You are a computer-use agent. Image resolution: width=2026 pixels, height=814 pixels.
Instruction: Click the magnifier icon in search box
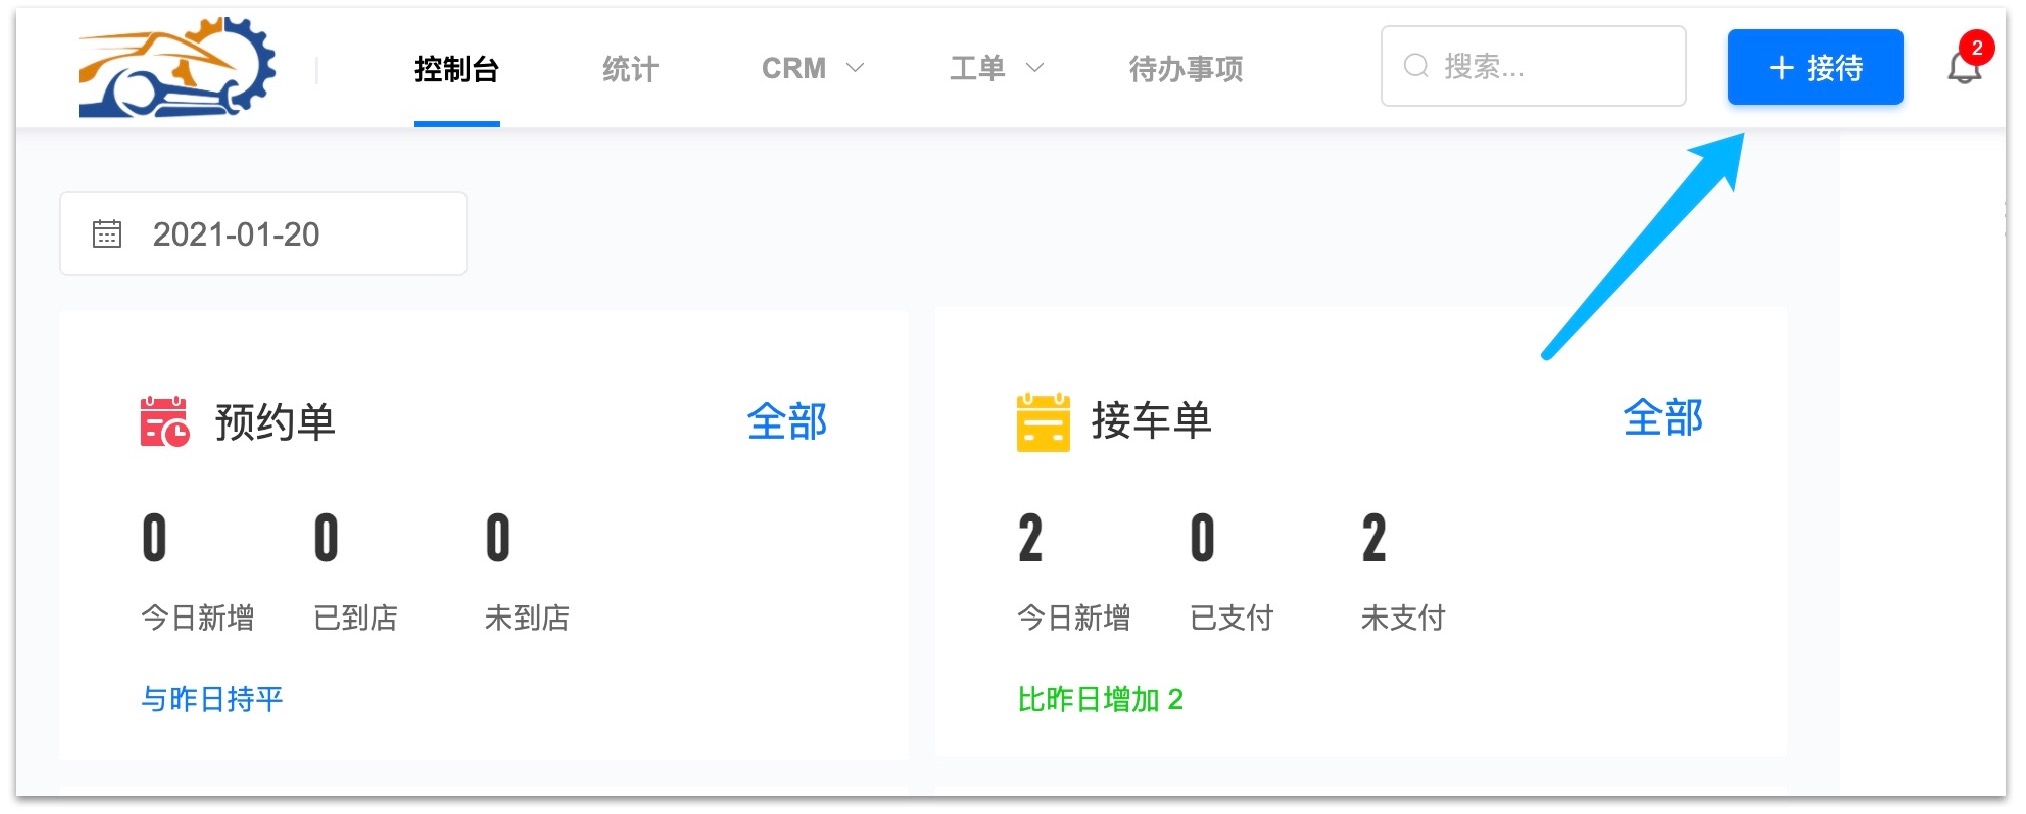(x=1416, y=67)
